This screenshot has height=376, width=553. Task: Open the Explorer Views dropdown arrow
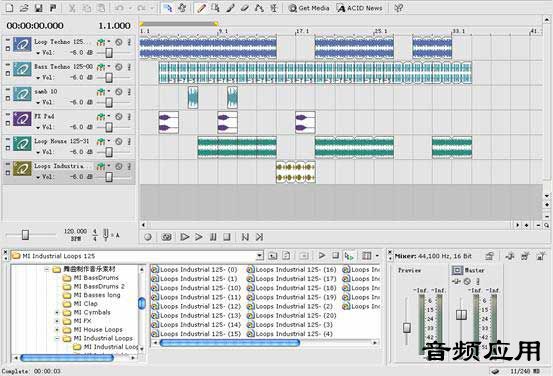point(377,256)
